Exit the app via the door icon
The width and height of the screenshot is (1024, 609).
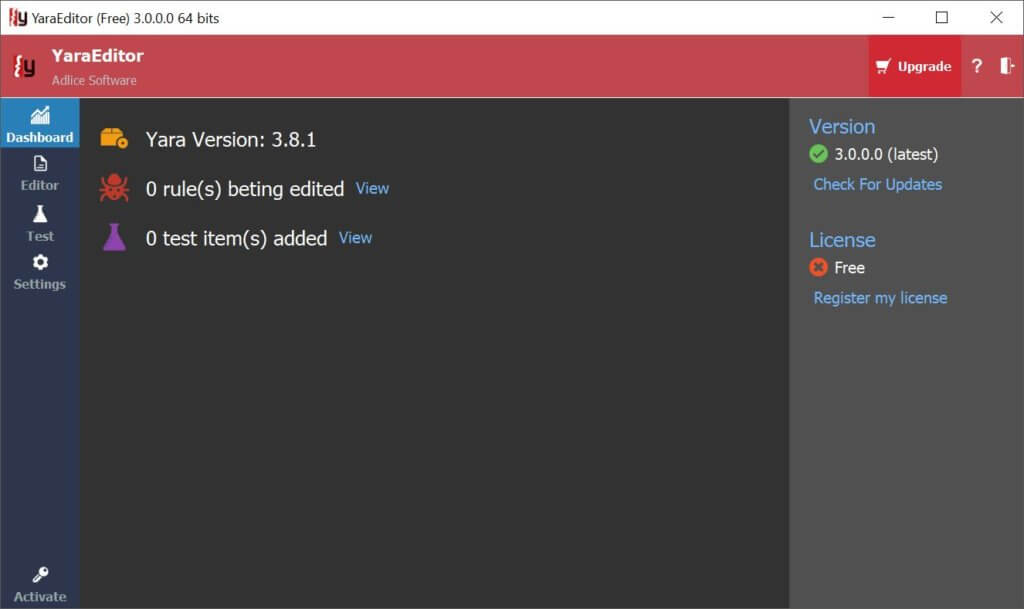(1008, 66)
